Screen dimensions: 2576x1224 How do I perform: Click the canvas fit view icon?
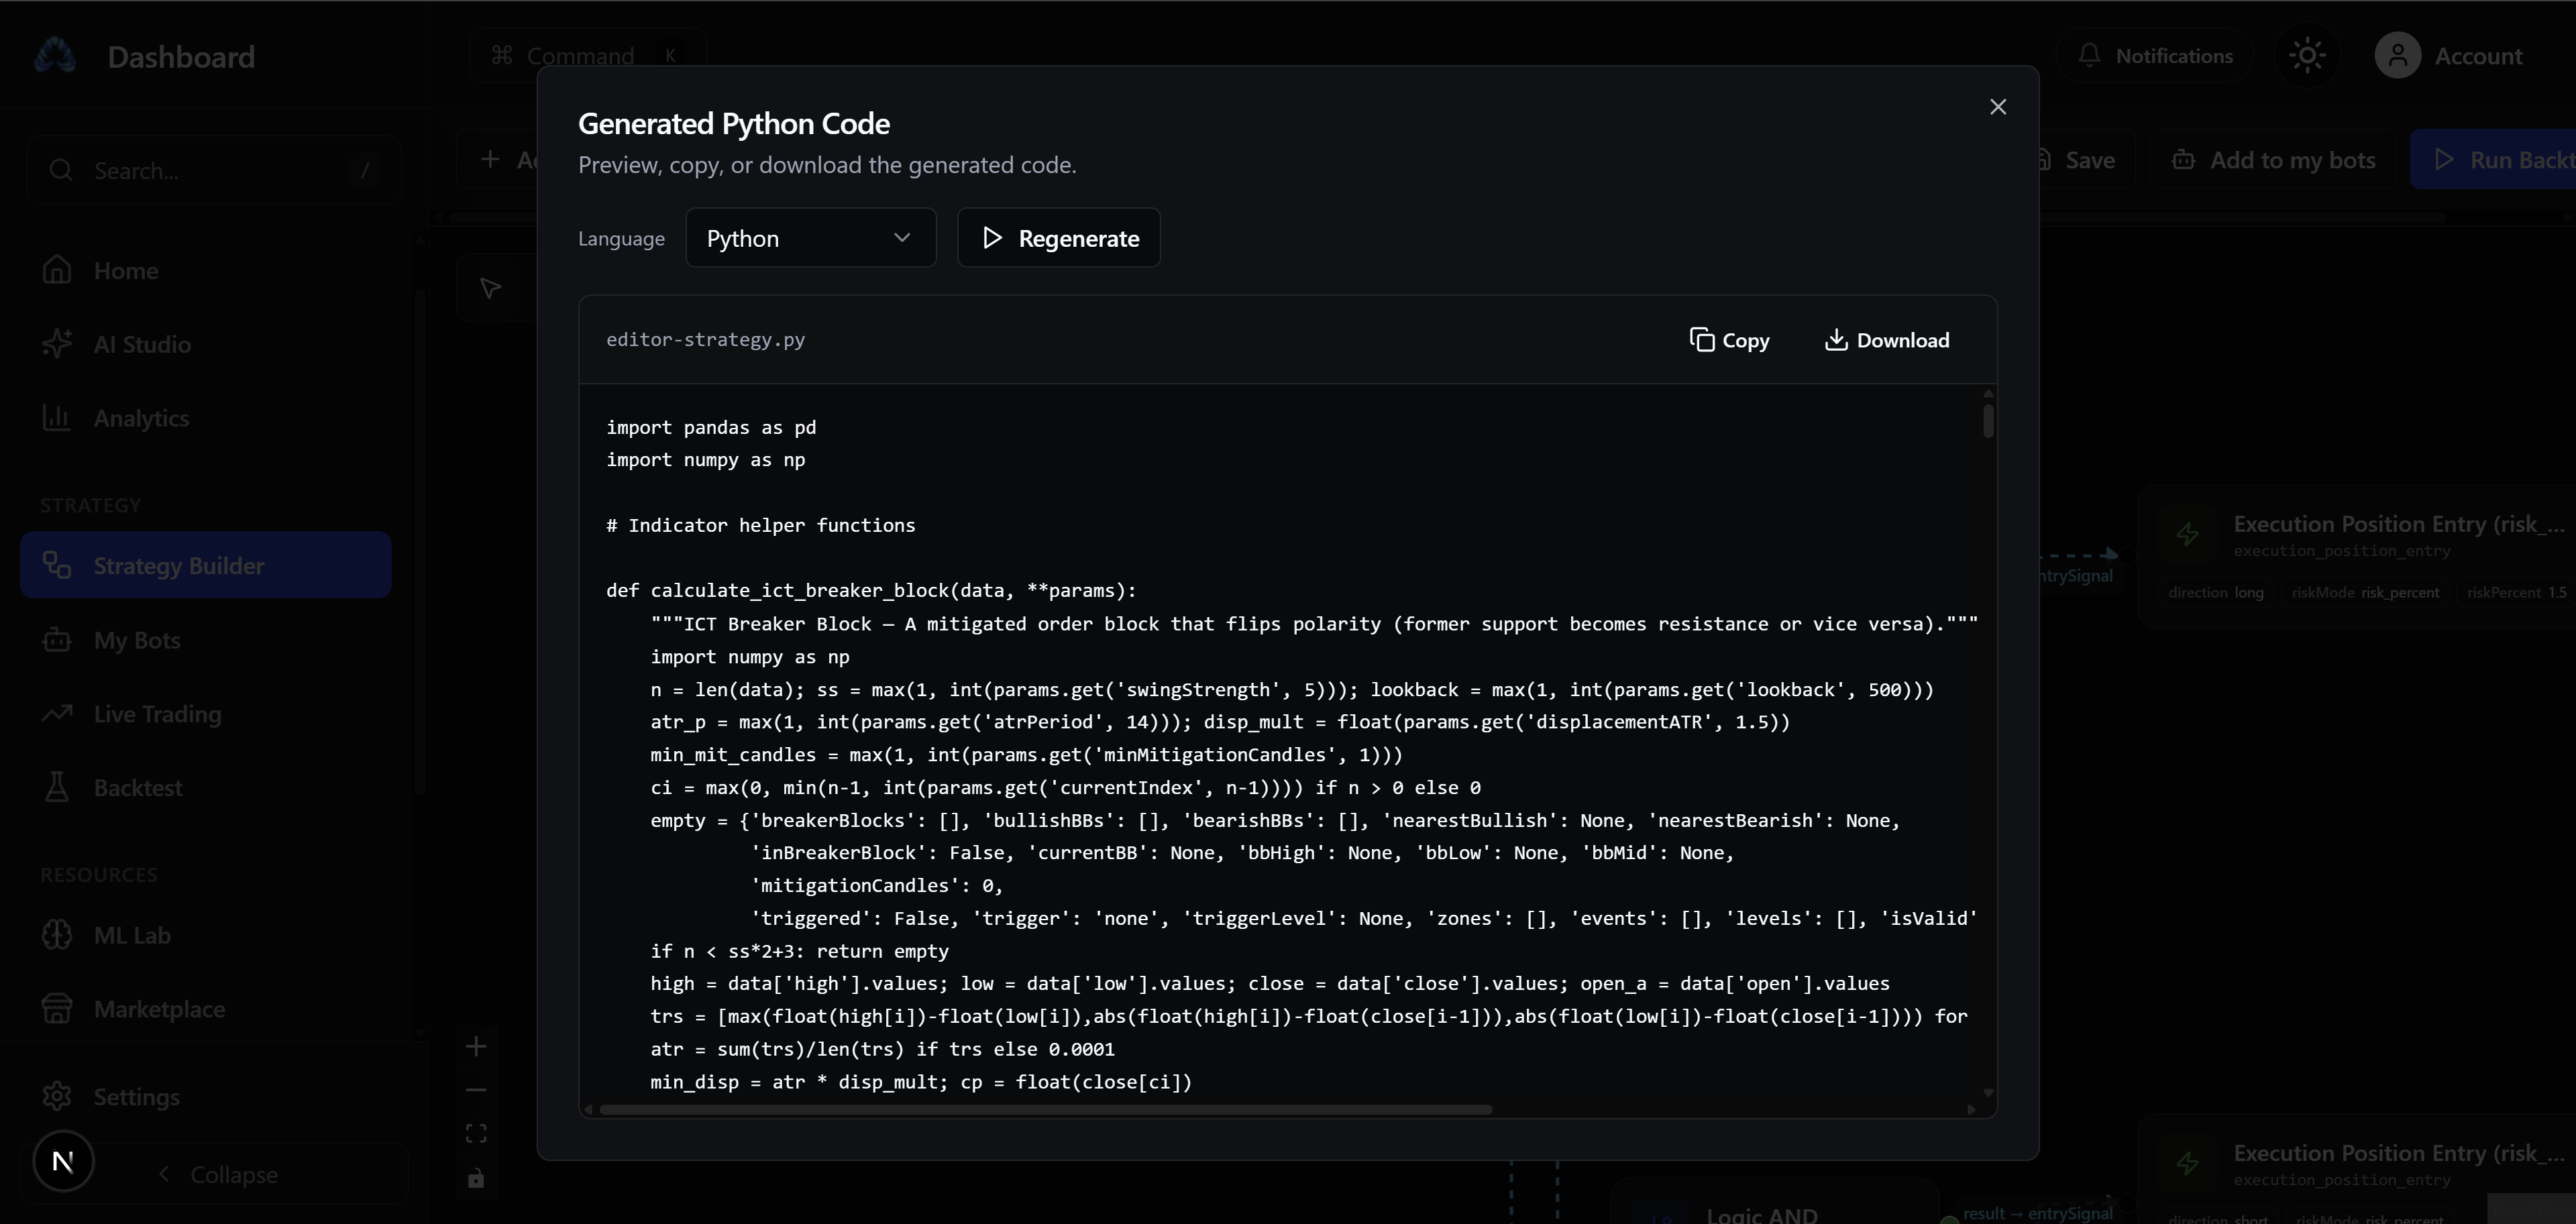476,1133
